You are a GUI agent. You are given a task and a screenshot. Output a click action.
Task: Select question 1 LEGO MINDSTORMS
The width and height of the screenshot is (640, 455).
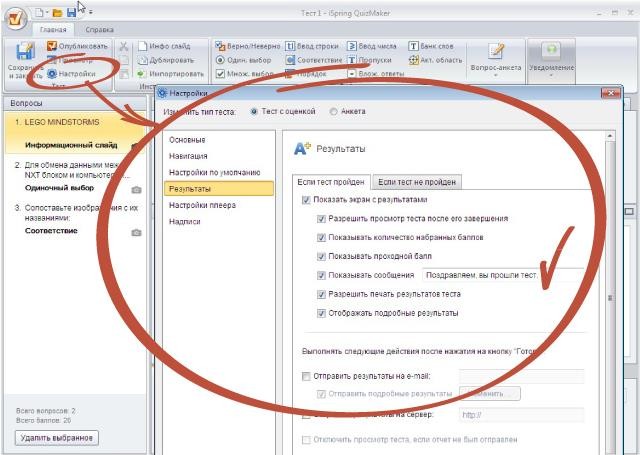(75, 133)
